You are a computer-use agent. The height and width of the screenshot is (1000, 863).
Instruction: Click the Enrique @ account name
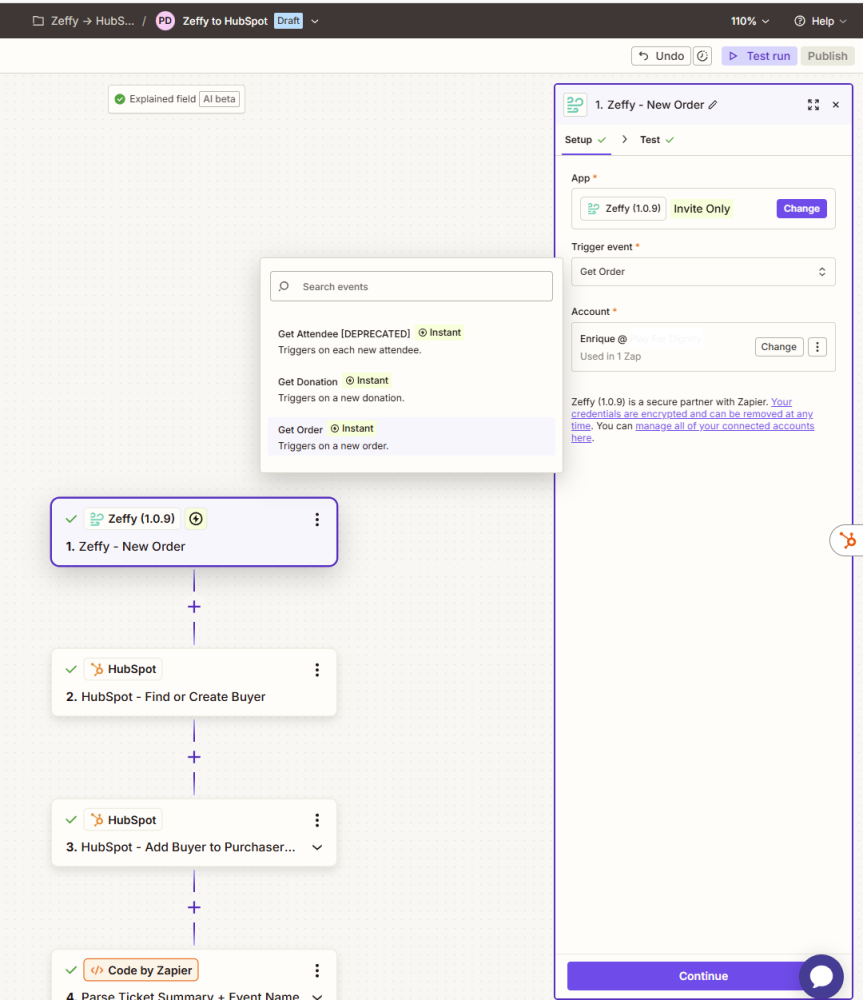tap(603, 339)
